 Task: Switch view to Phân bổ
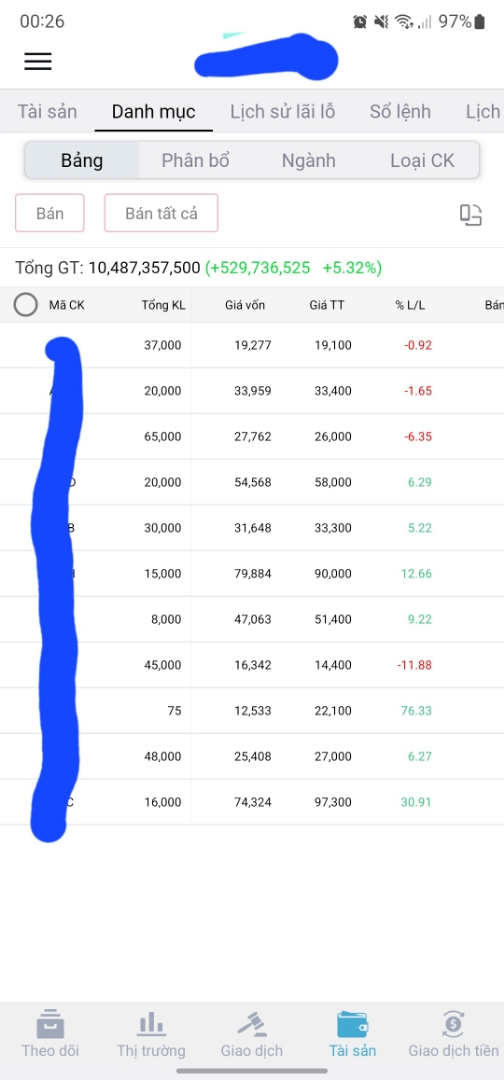coord(196,160)
